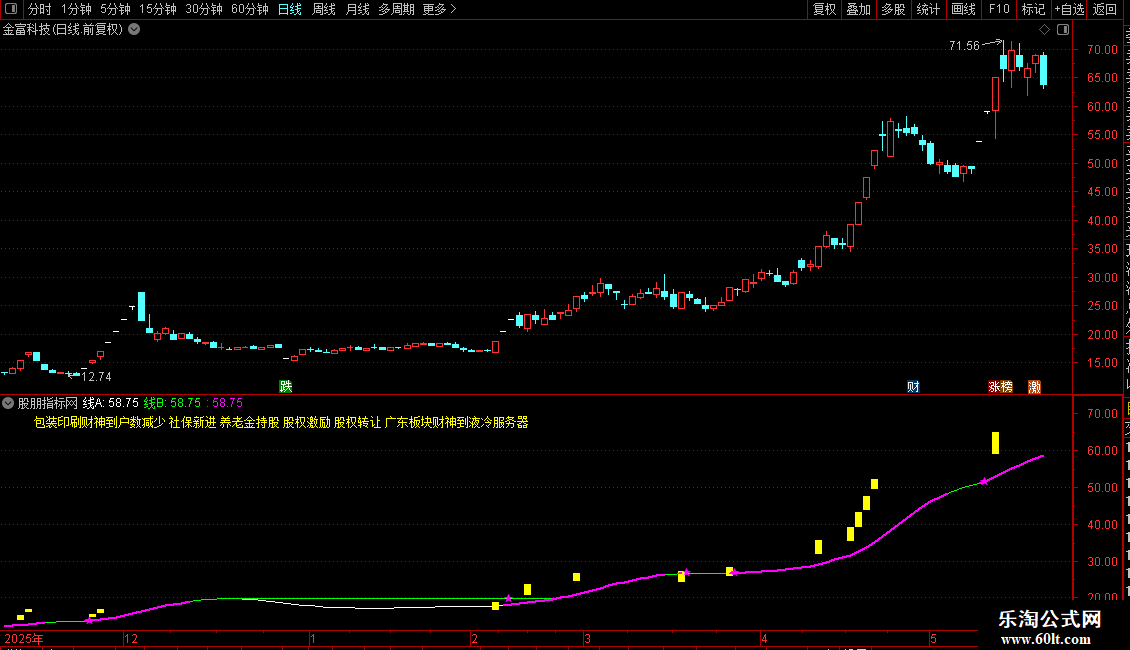Click the 2025年 date axis label
This screenshot has width=1130, height=650.
[24, 638]
